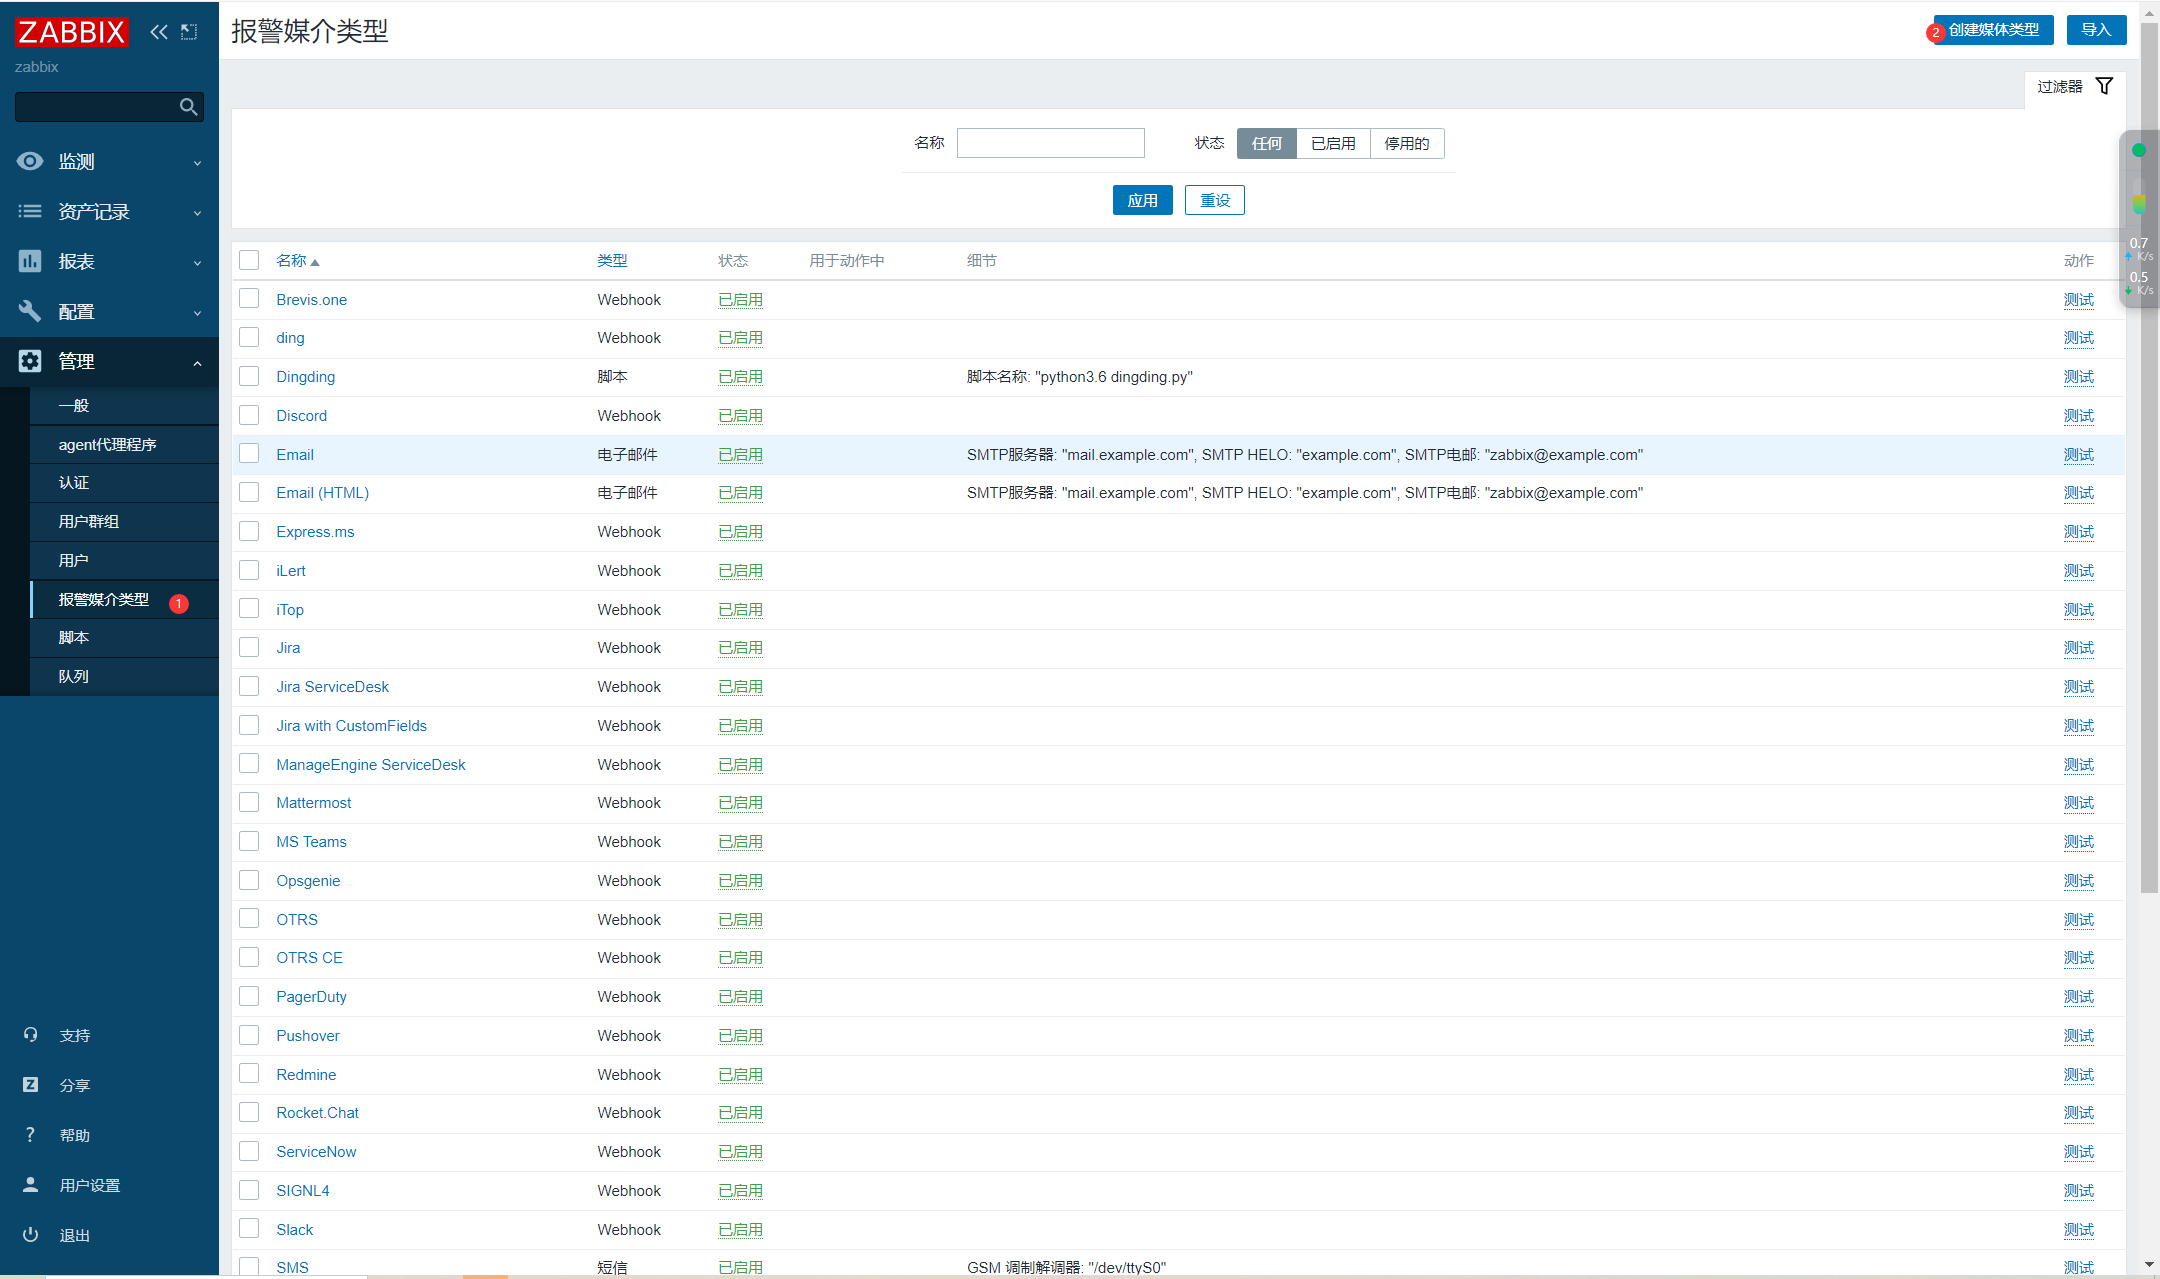Click the 应用 filter button
The image size is (2160, 1279).
[x=1142, y=200]
